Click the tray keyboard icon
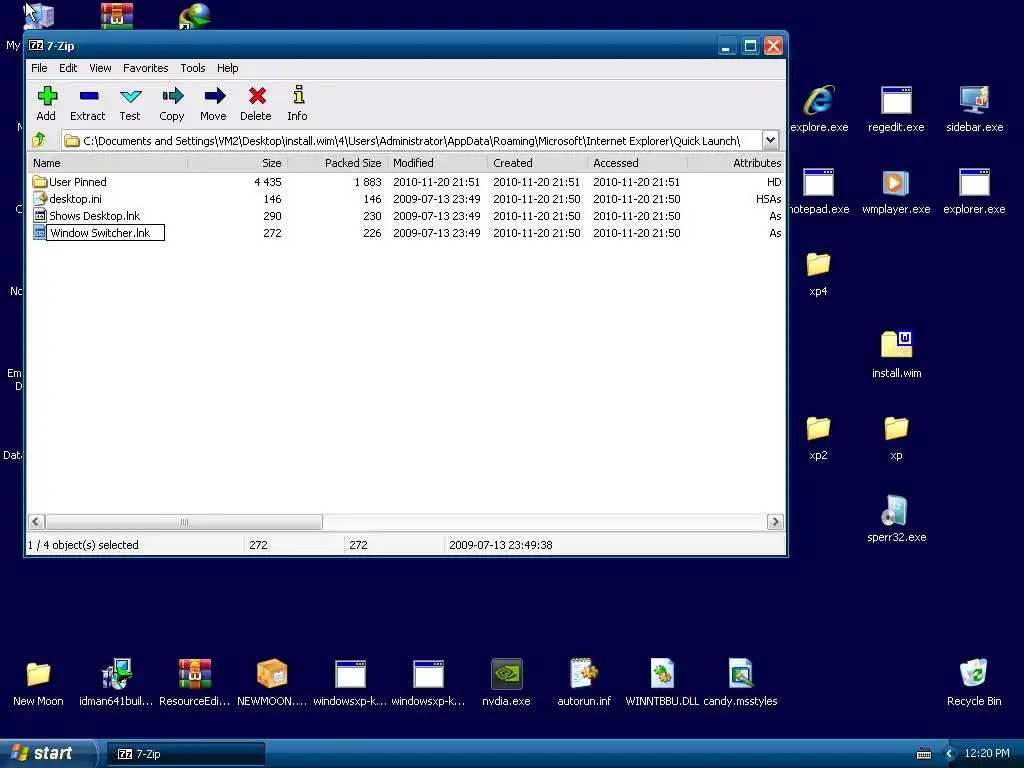The width and height of the screenshot is (1024, 768). pyautogui.click(x=923, y=754)
